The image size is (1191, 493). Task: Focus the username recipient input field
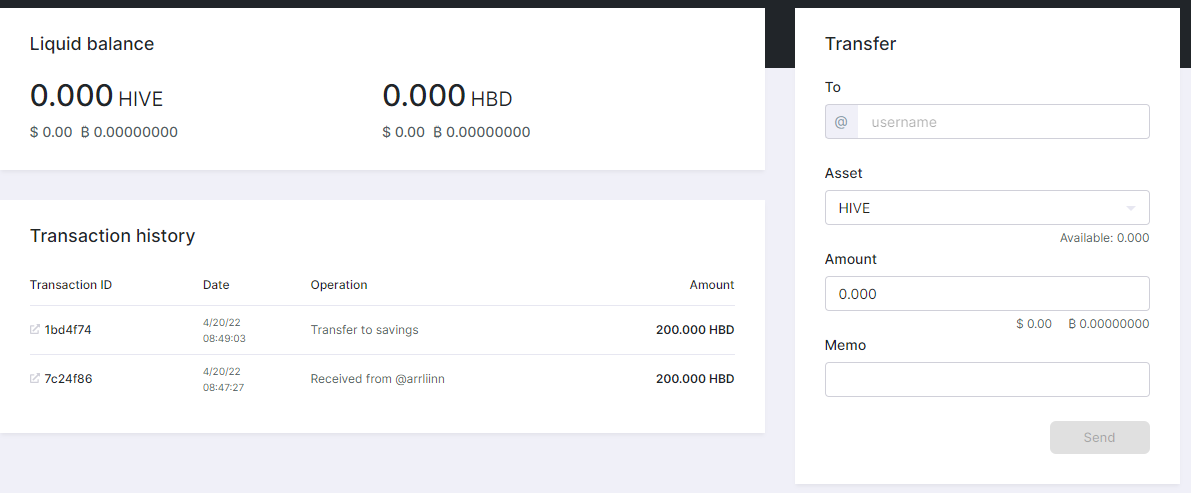[1003, 122]
